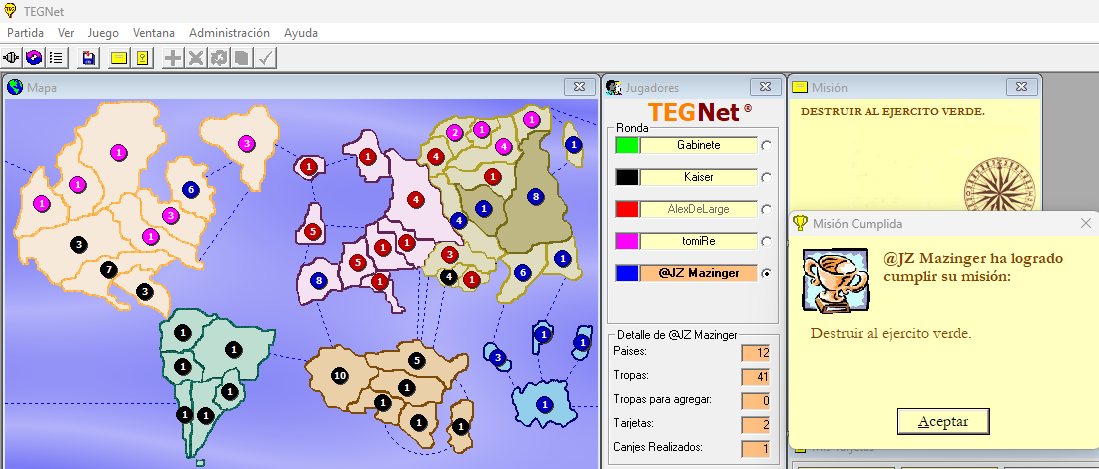Select the red army token showing 3
Viewport: 1099px width, 469px height.
click(x=450, y=254)
